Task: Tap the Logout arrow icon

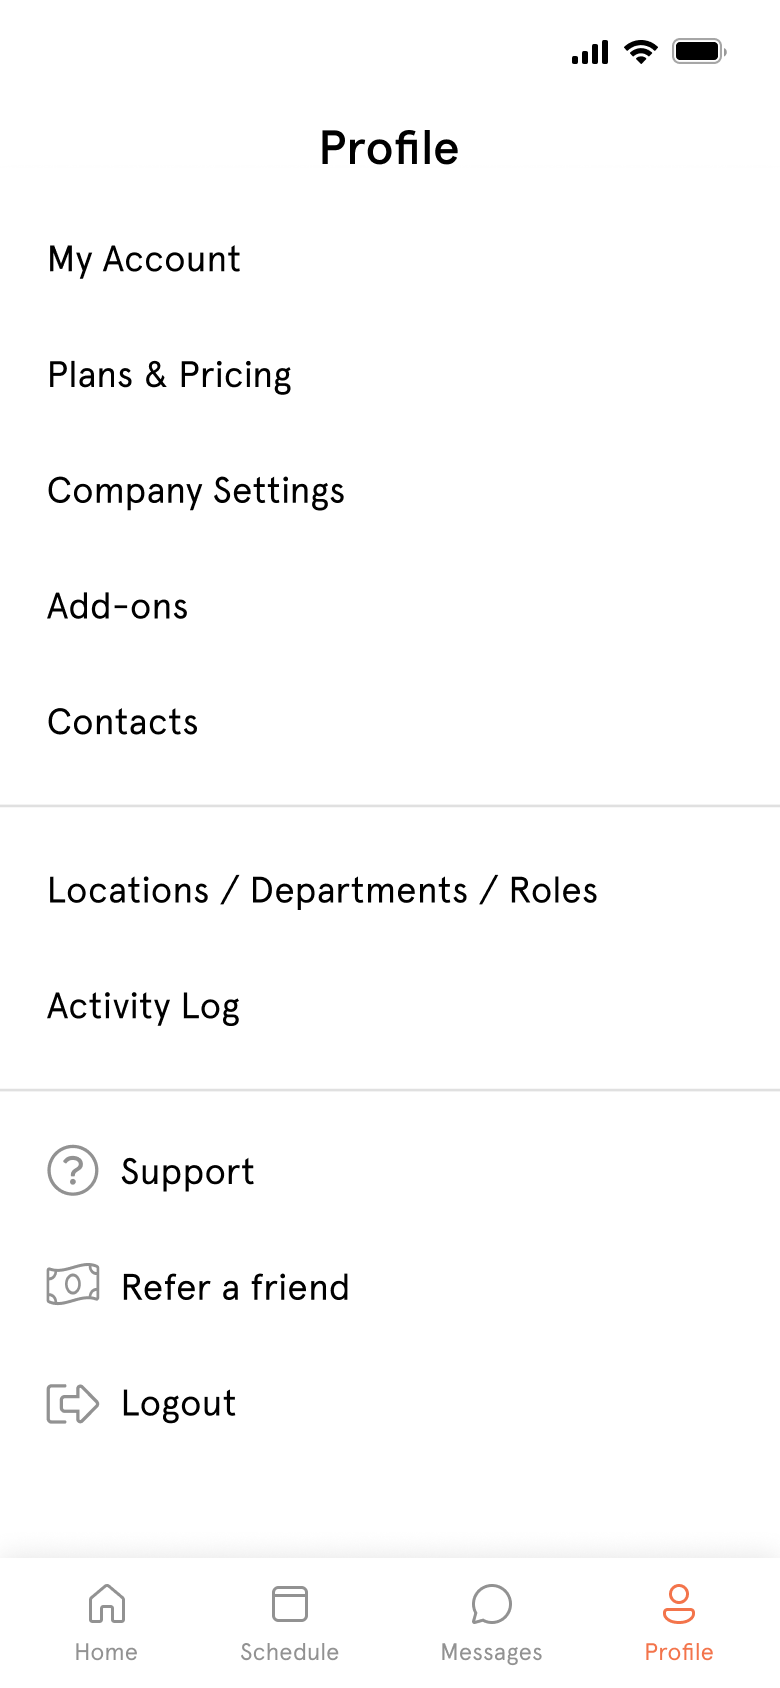Action: point(73,1403)
